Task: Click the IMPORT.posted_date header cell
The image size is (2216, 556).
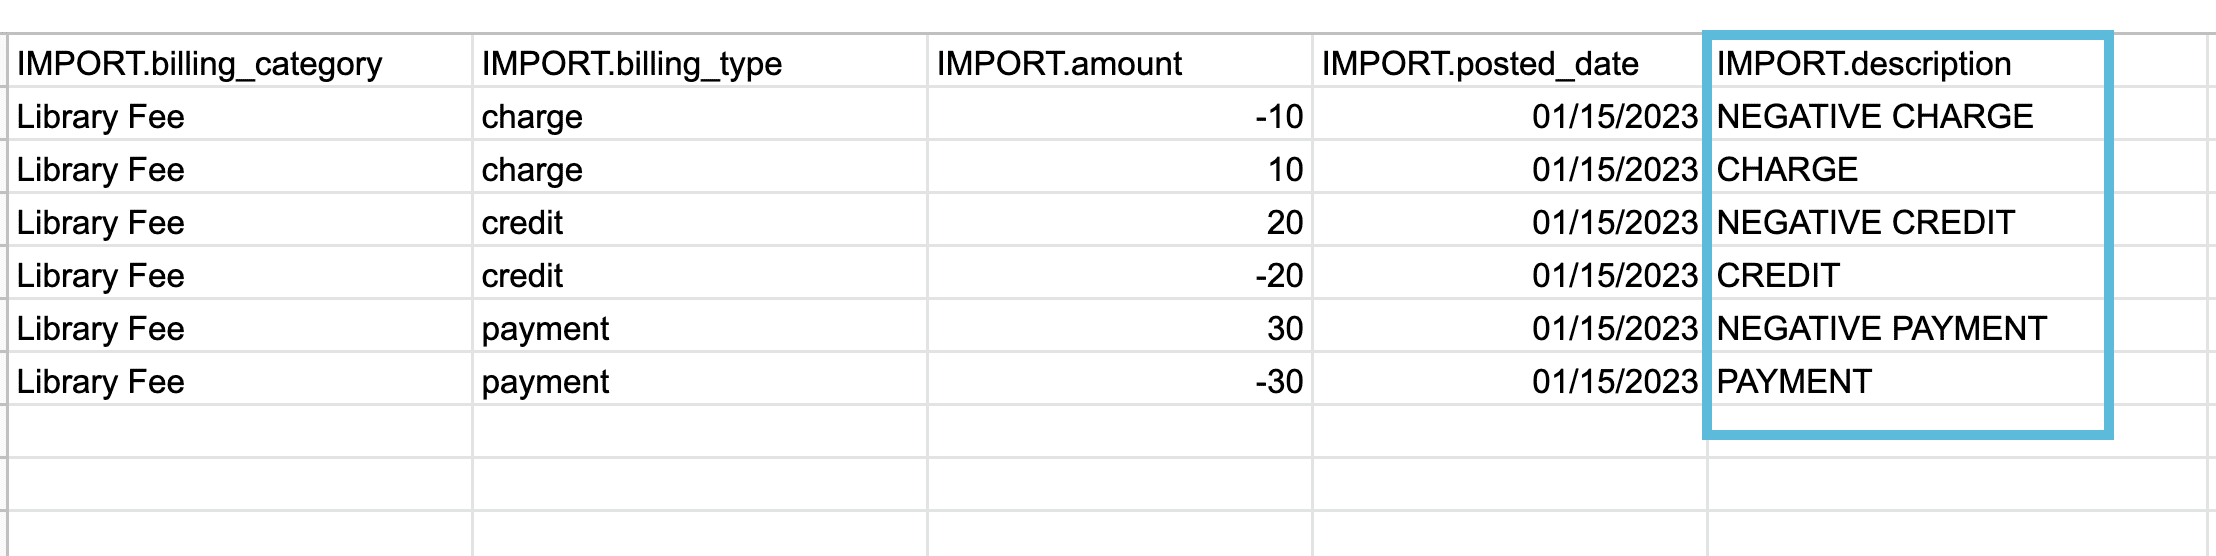Action: (1510, 64)
